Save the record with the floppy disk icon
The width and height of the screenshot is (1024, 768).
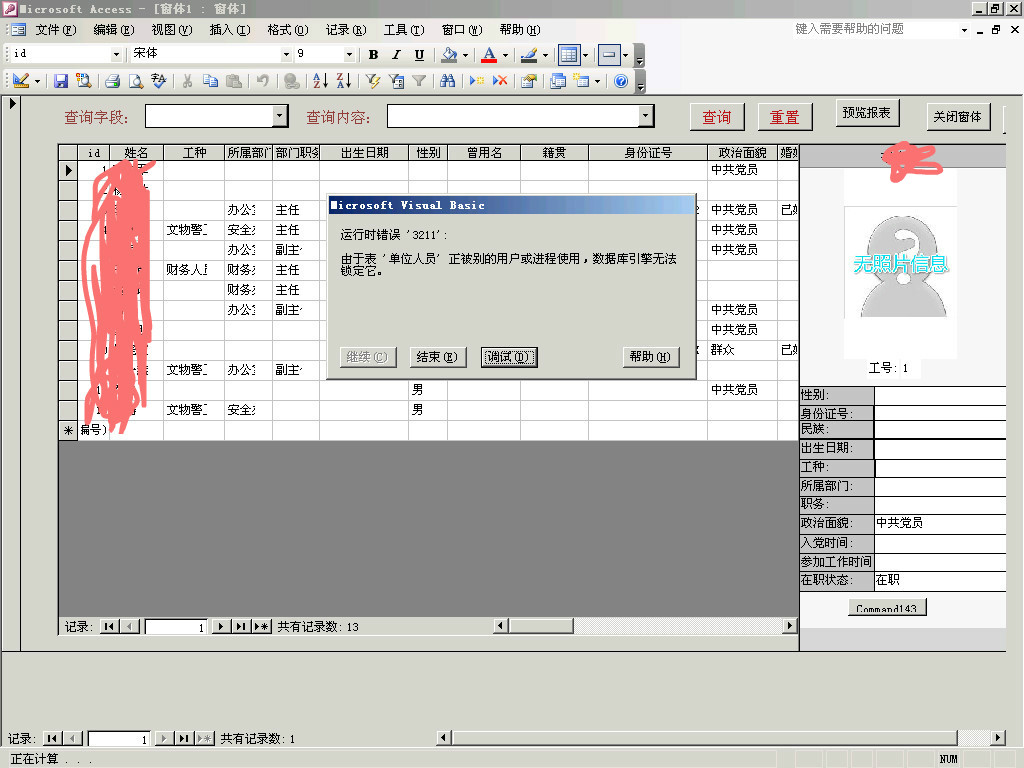point(61,80)
